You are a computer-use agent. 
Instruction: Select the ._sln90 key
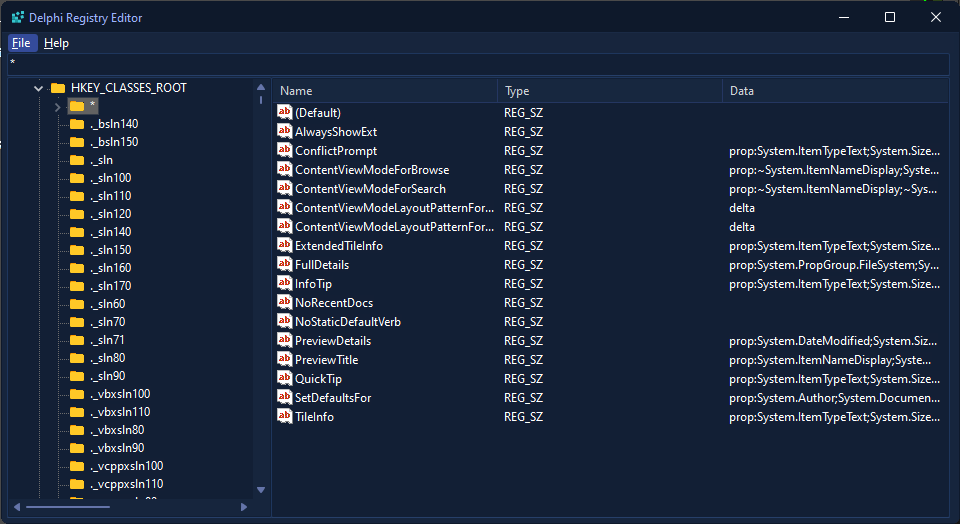(108, 376)
